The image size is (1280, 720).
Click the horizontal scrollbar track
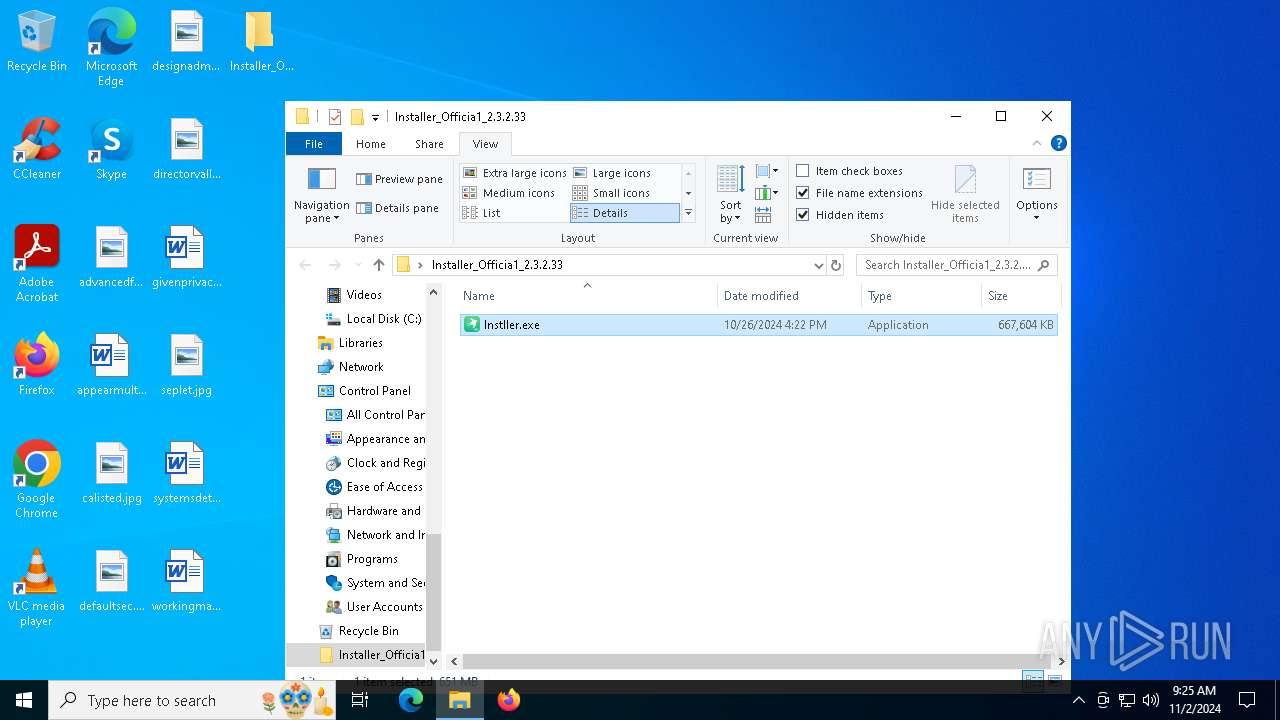tap(757, 661)
